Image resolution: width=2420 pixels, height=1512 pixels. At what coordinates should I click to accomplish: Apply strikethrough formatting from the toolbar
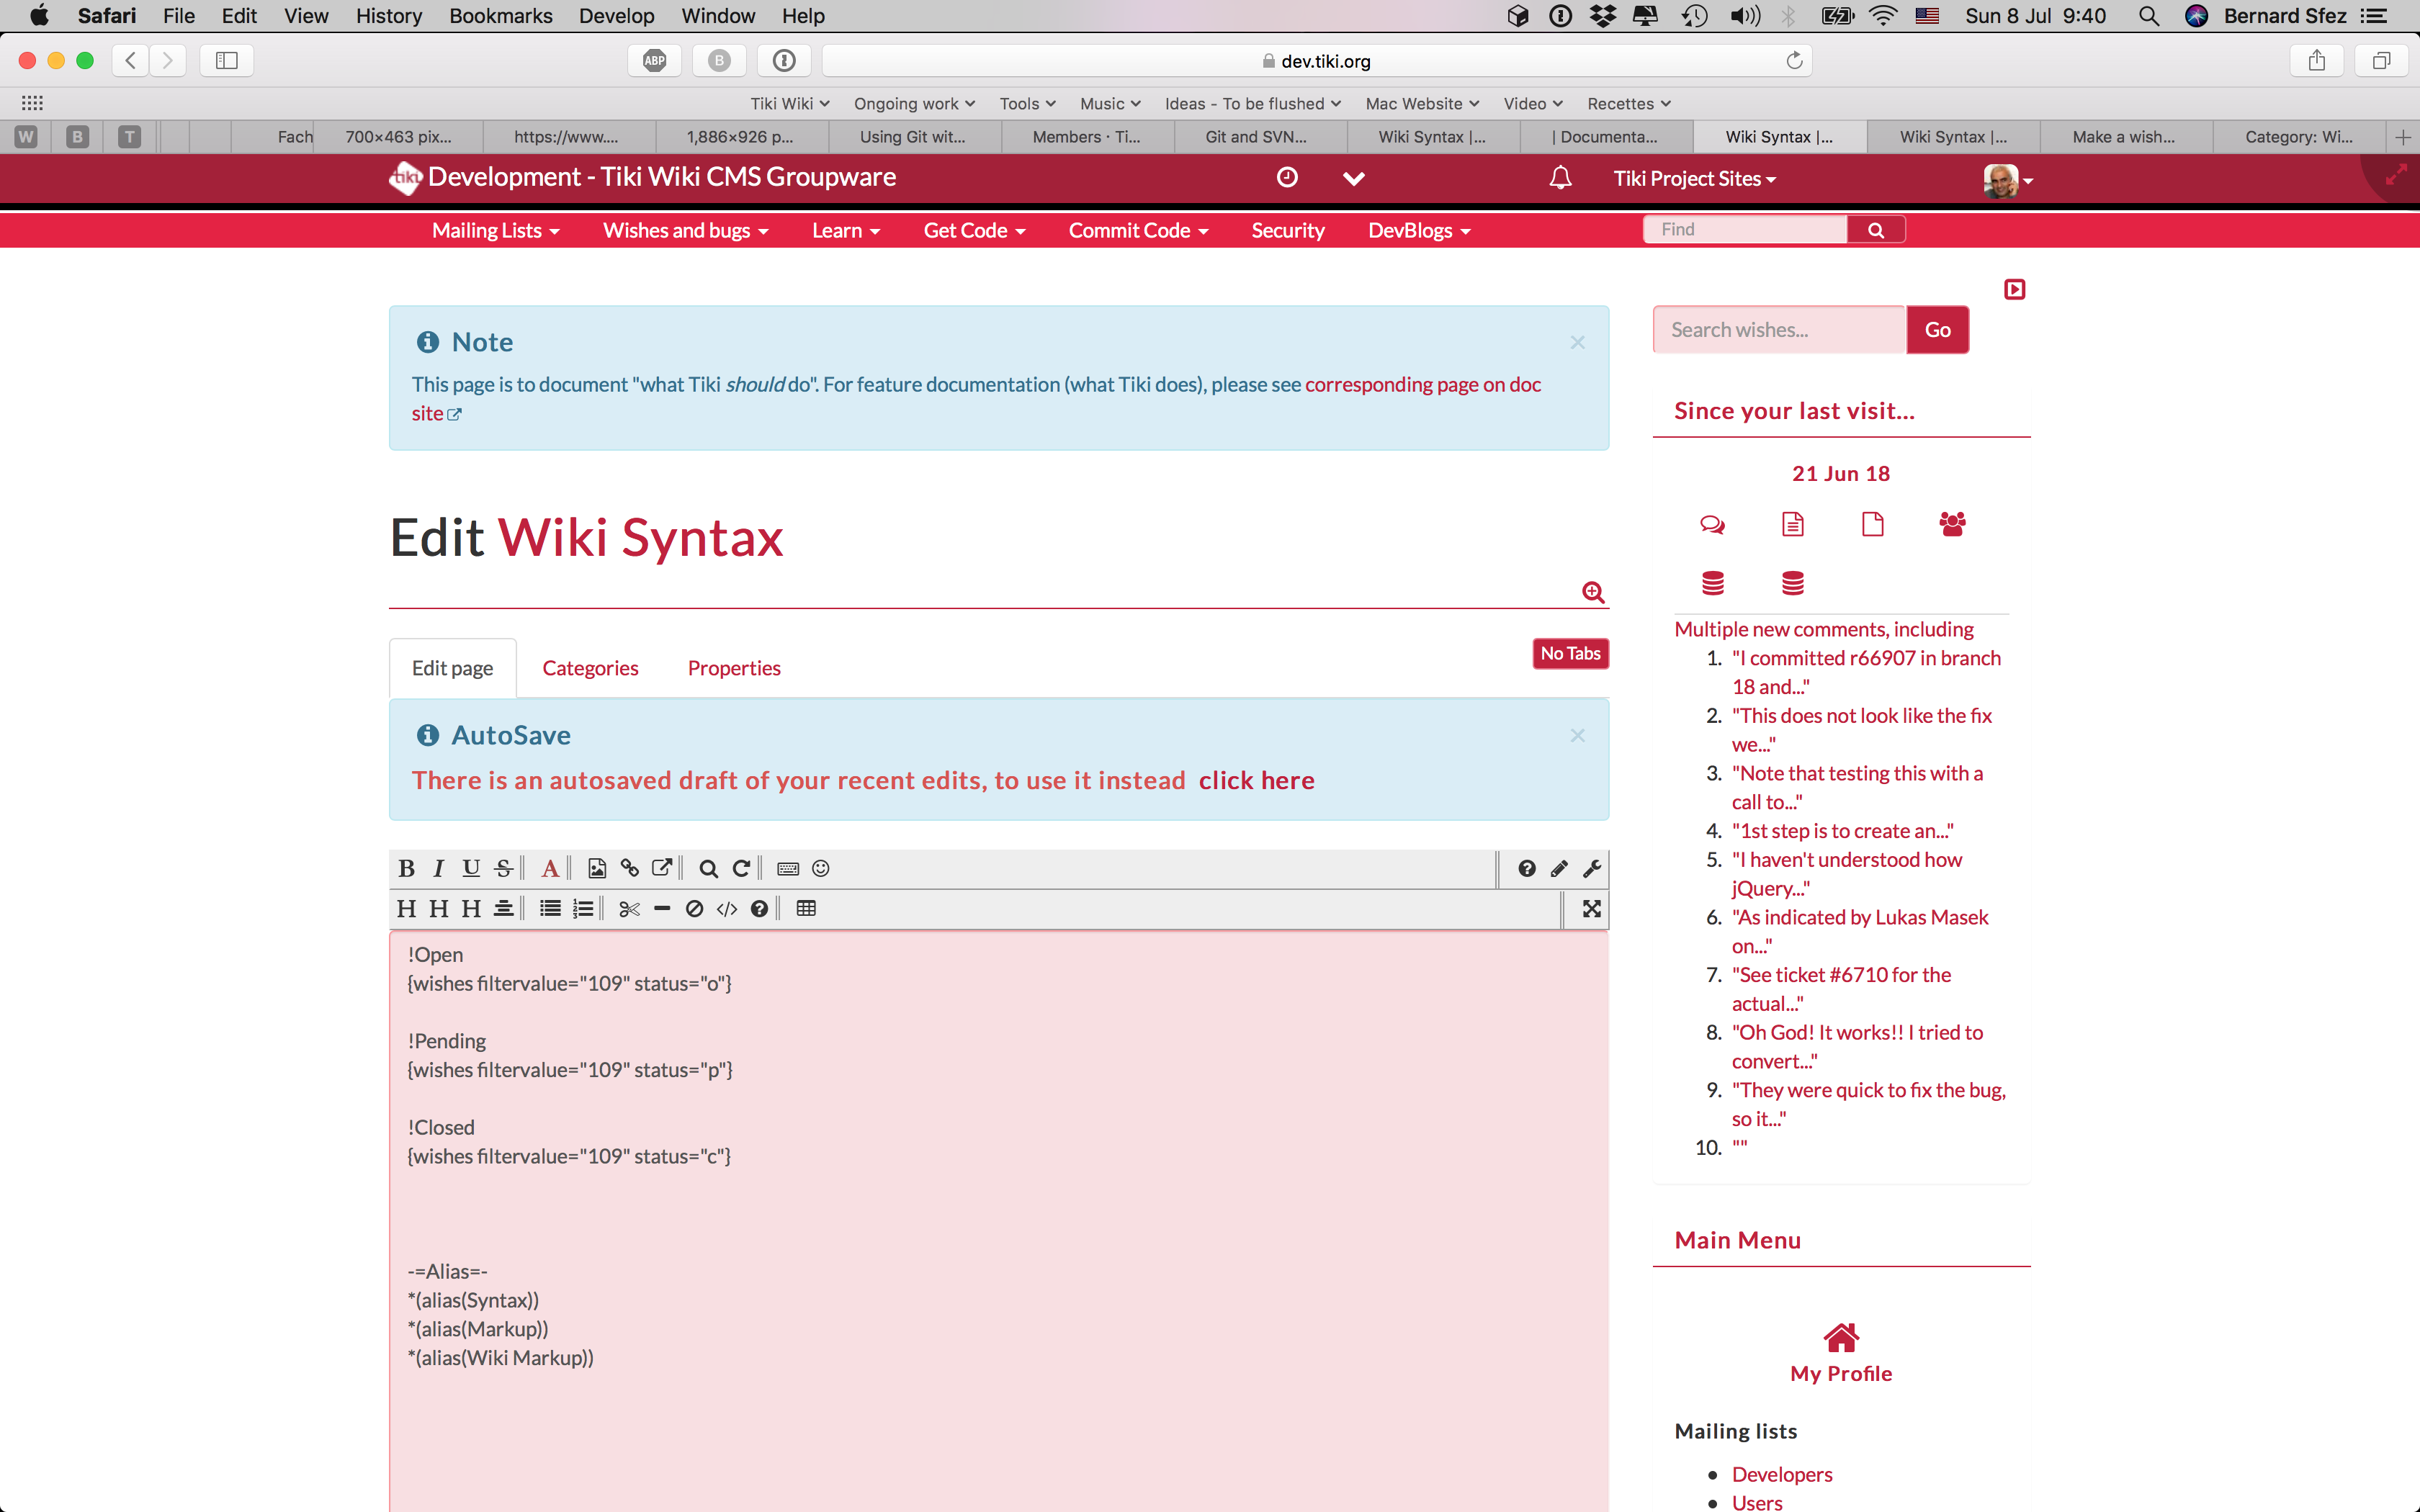(503, 868)
